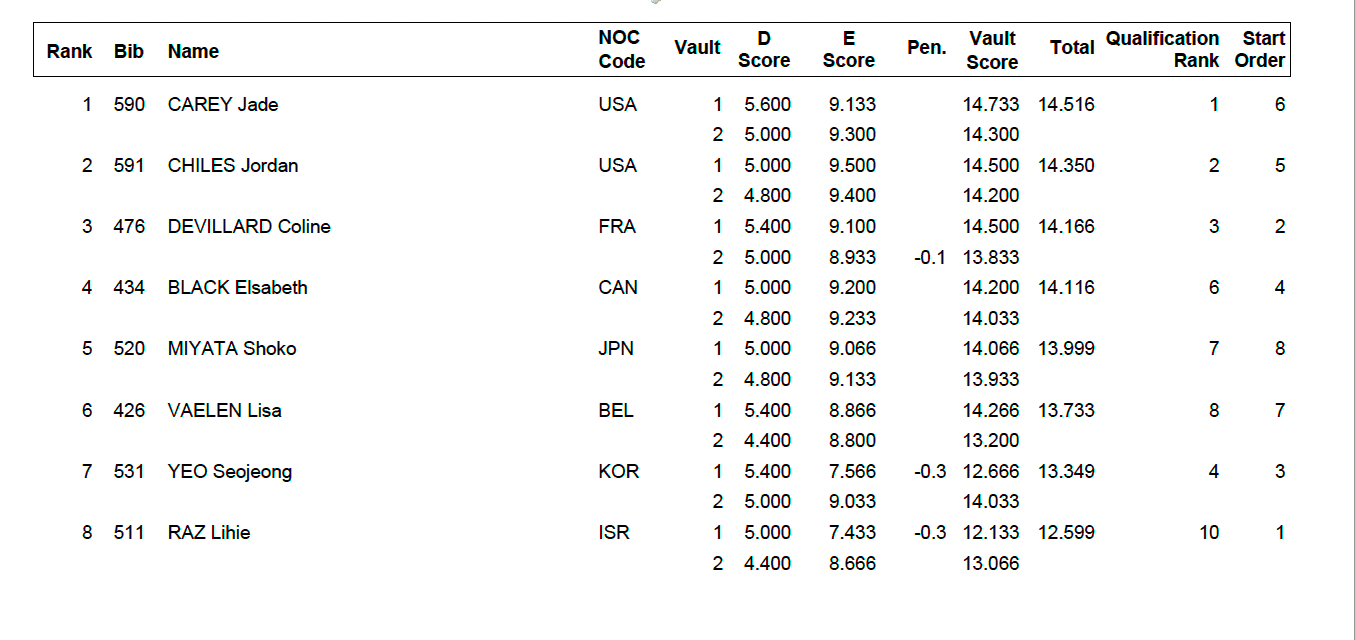Click the Rank column header

pyautogui.click(x=69, y=51)
